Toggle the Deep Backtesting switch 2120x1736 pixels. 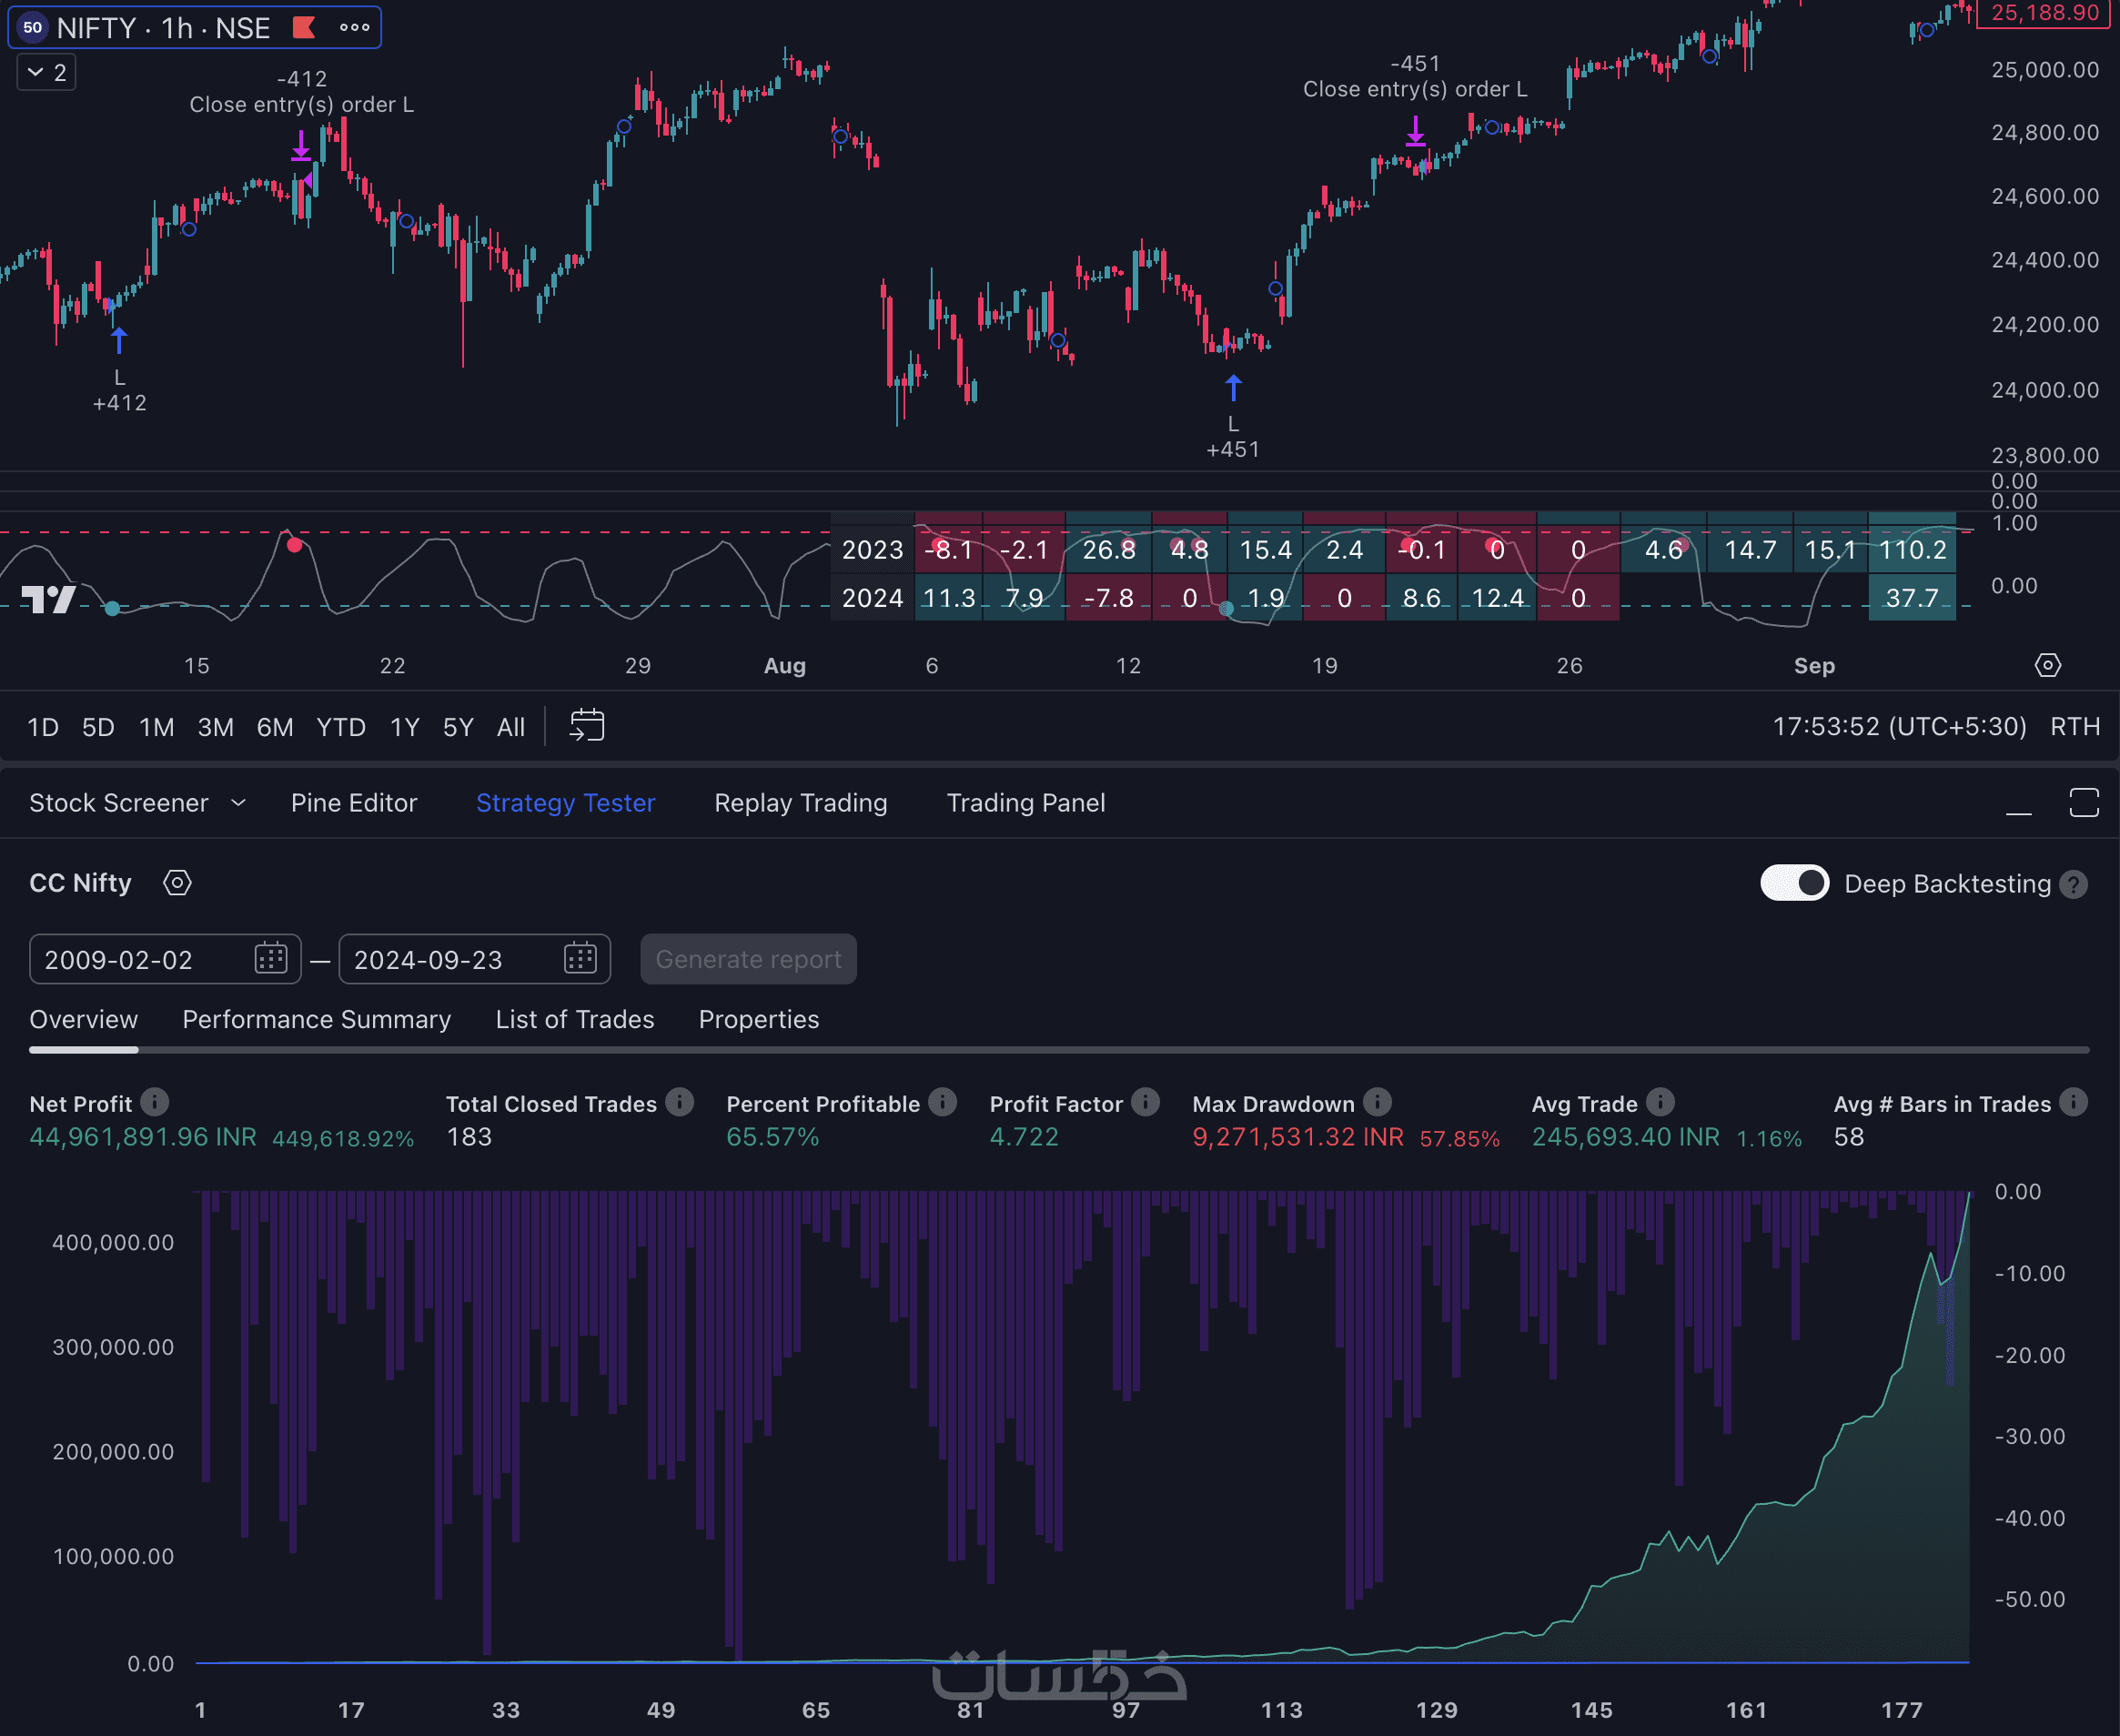(1794, 883)
